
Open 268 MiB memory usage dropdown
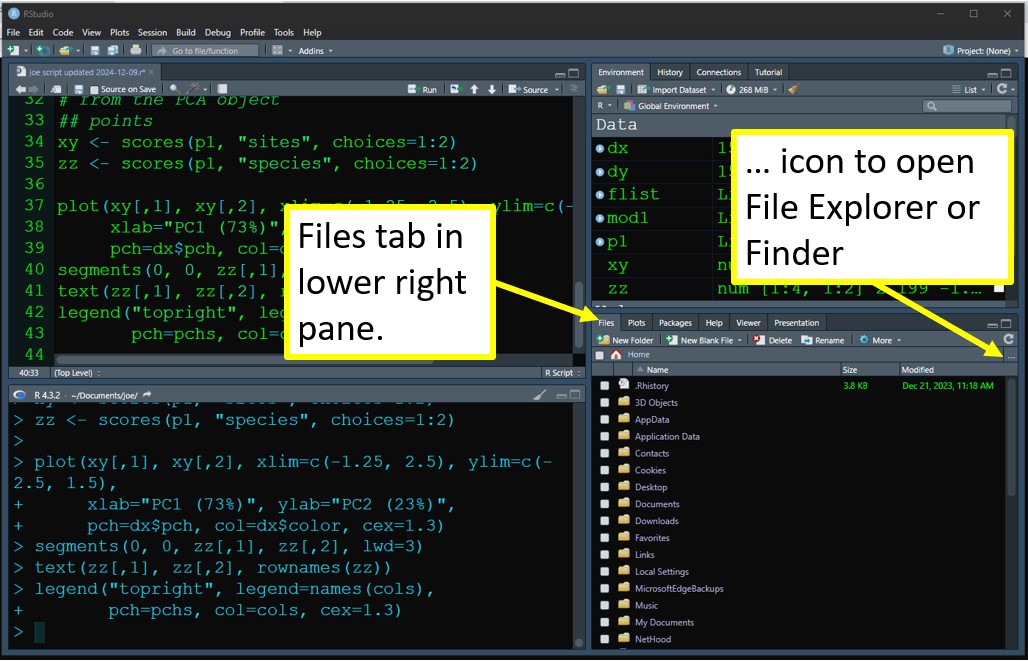tap(751, 90)
